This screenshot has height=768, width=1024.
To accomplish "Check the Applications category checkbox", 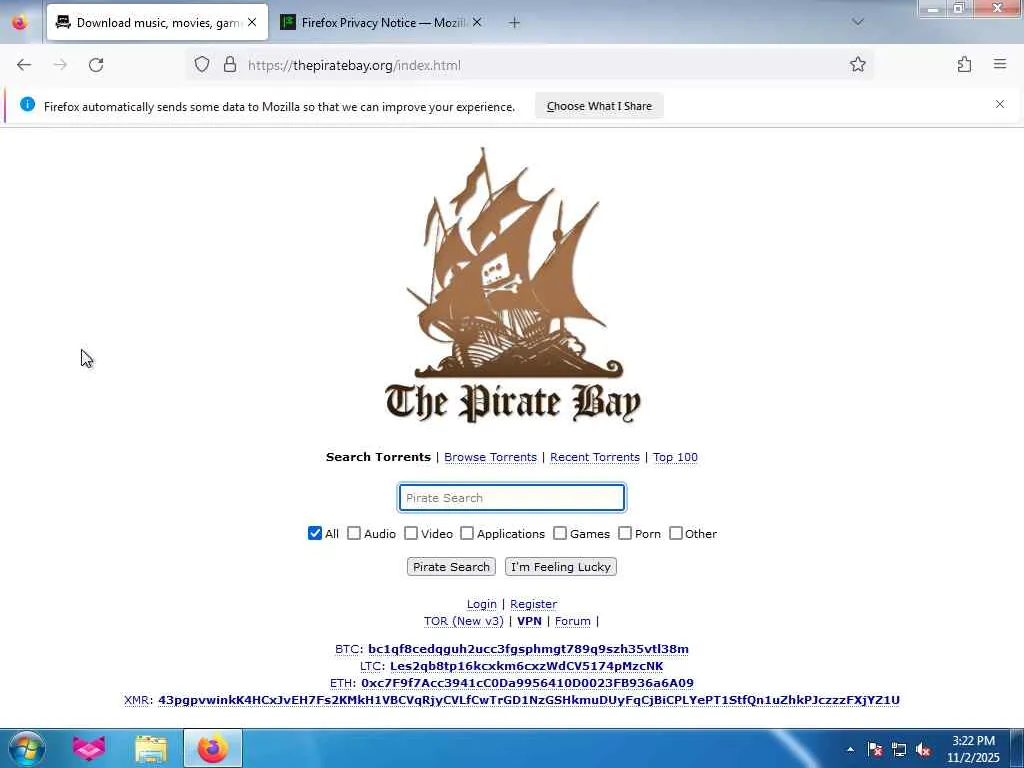I will 467,534.
